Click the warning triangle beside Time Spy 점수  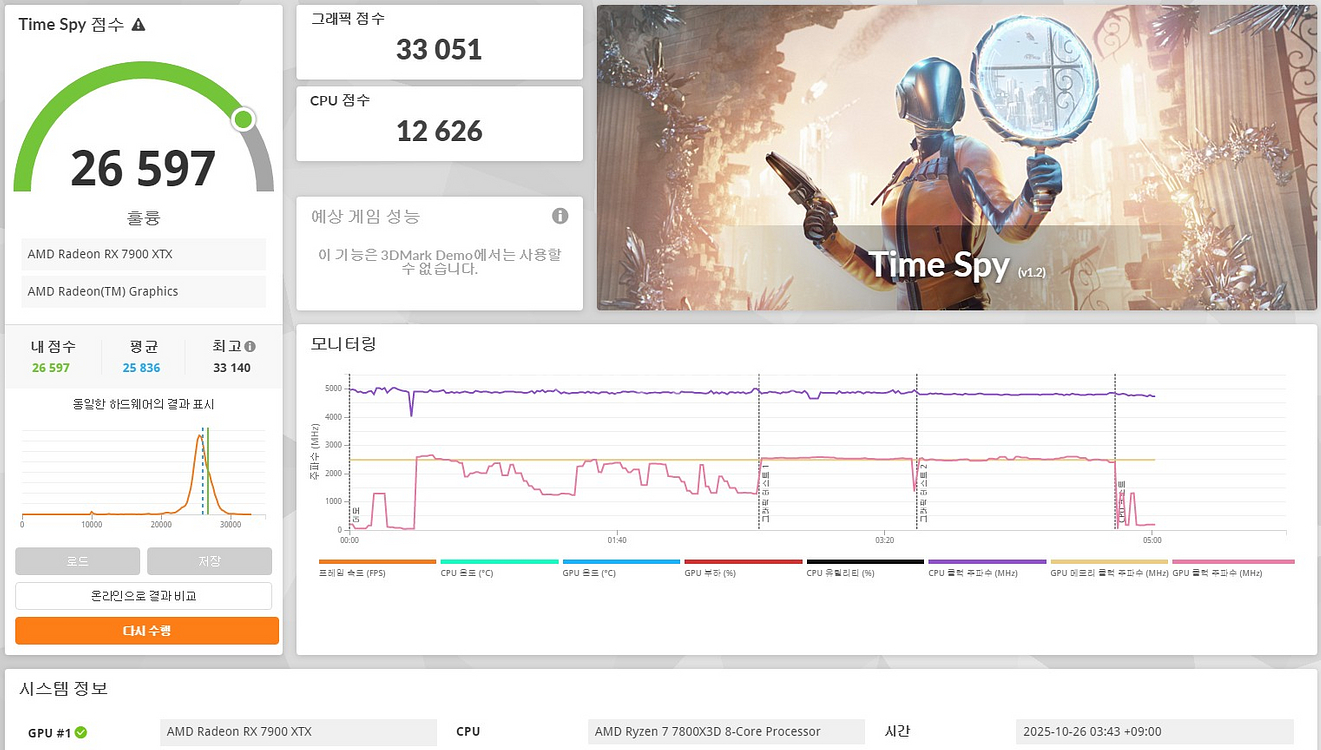[x=138, y=25]
